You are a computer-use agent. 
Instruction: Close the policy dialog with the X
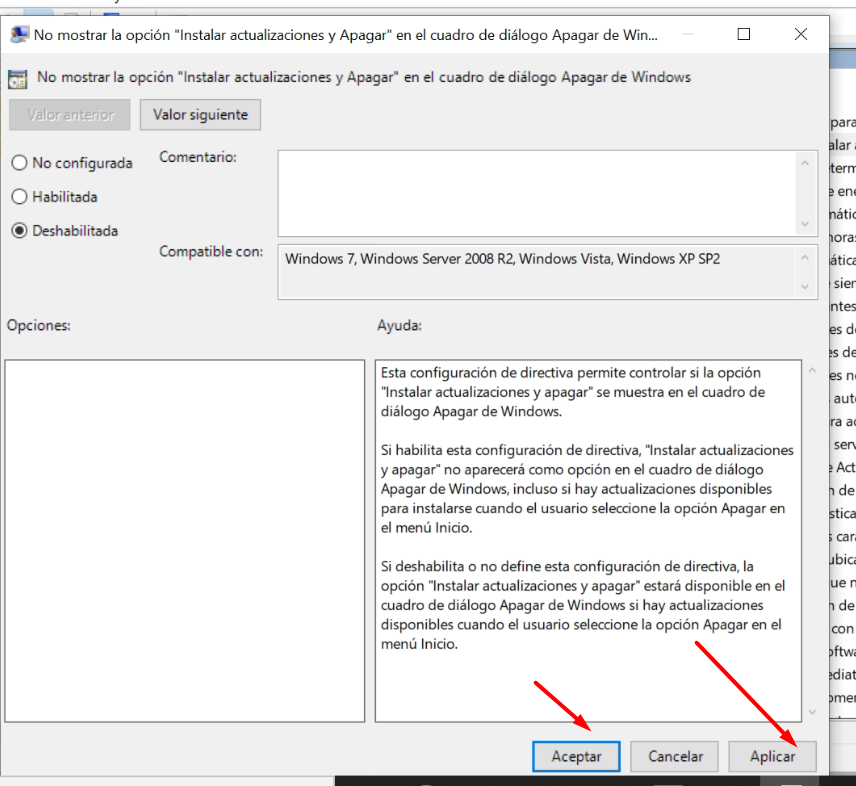tap(800, 34)
